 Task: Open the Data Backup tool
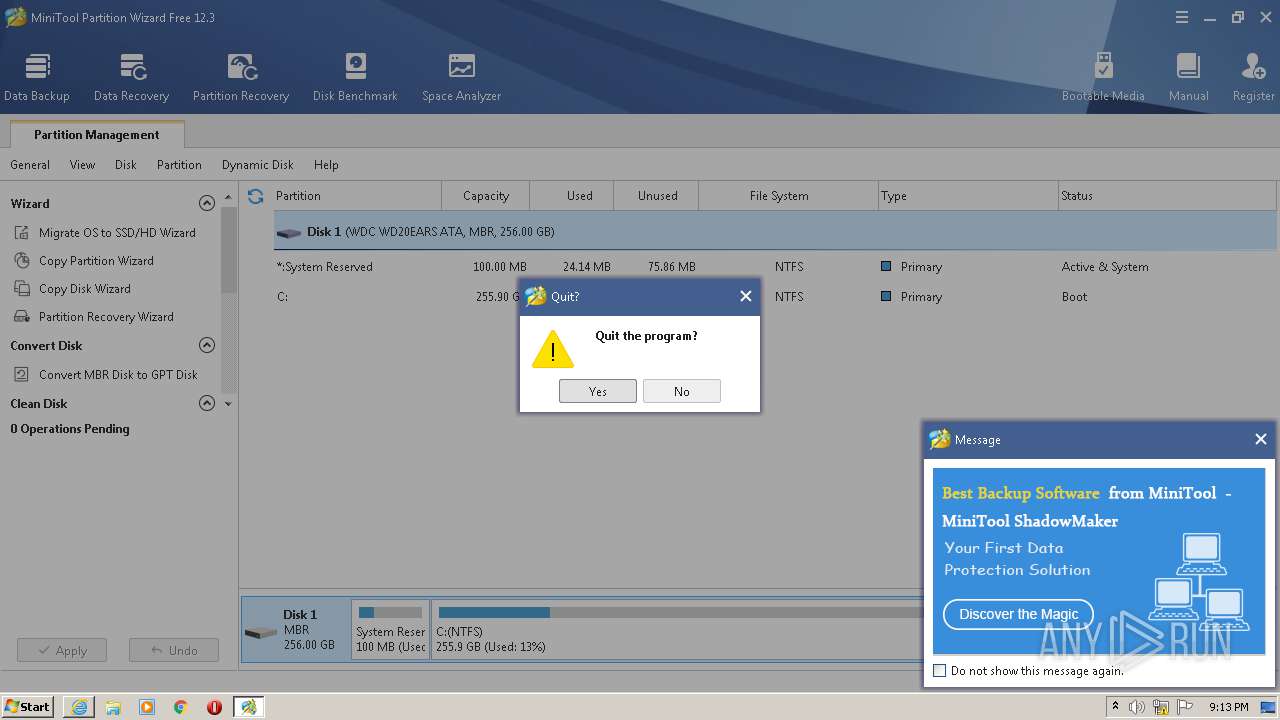pos(37,77)
